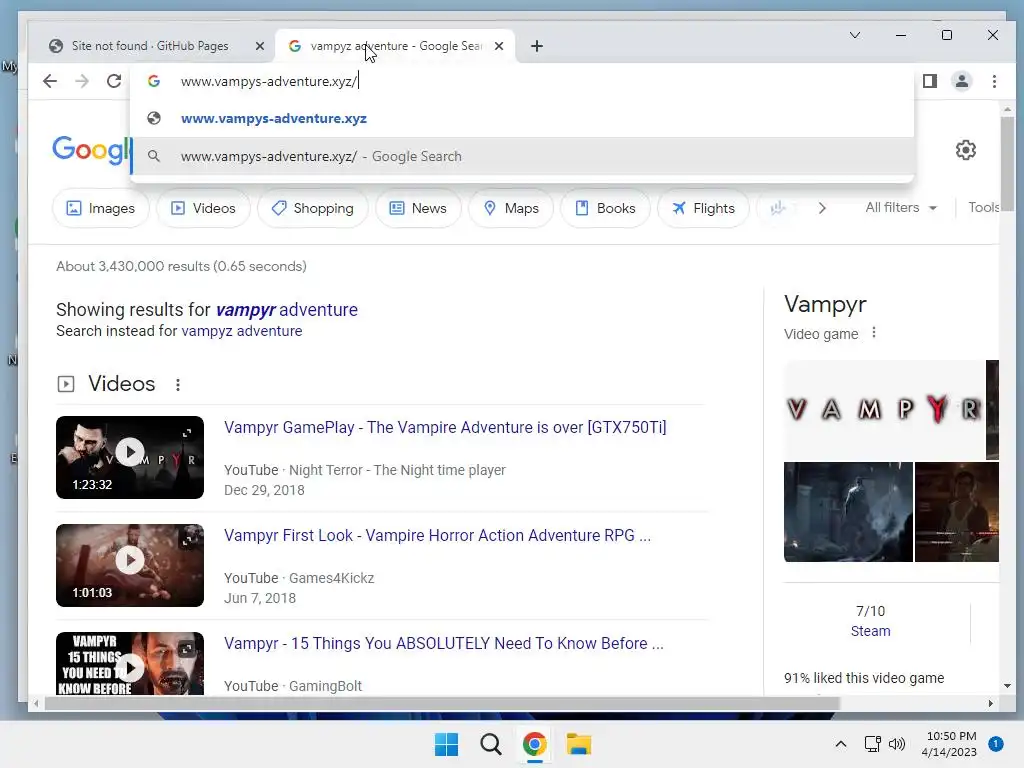This screenshot has width=1024, height=768.
Task: Click the horizontal scrollbar right arrow
Action: (x=991, y=703)
